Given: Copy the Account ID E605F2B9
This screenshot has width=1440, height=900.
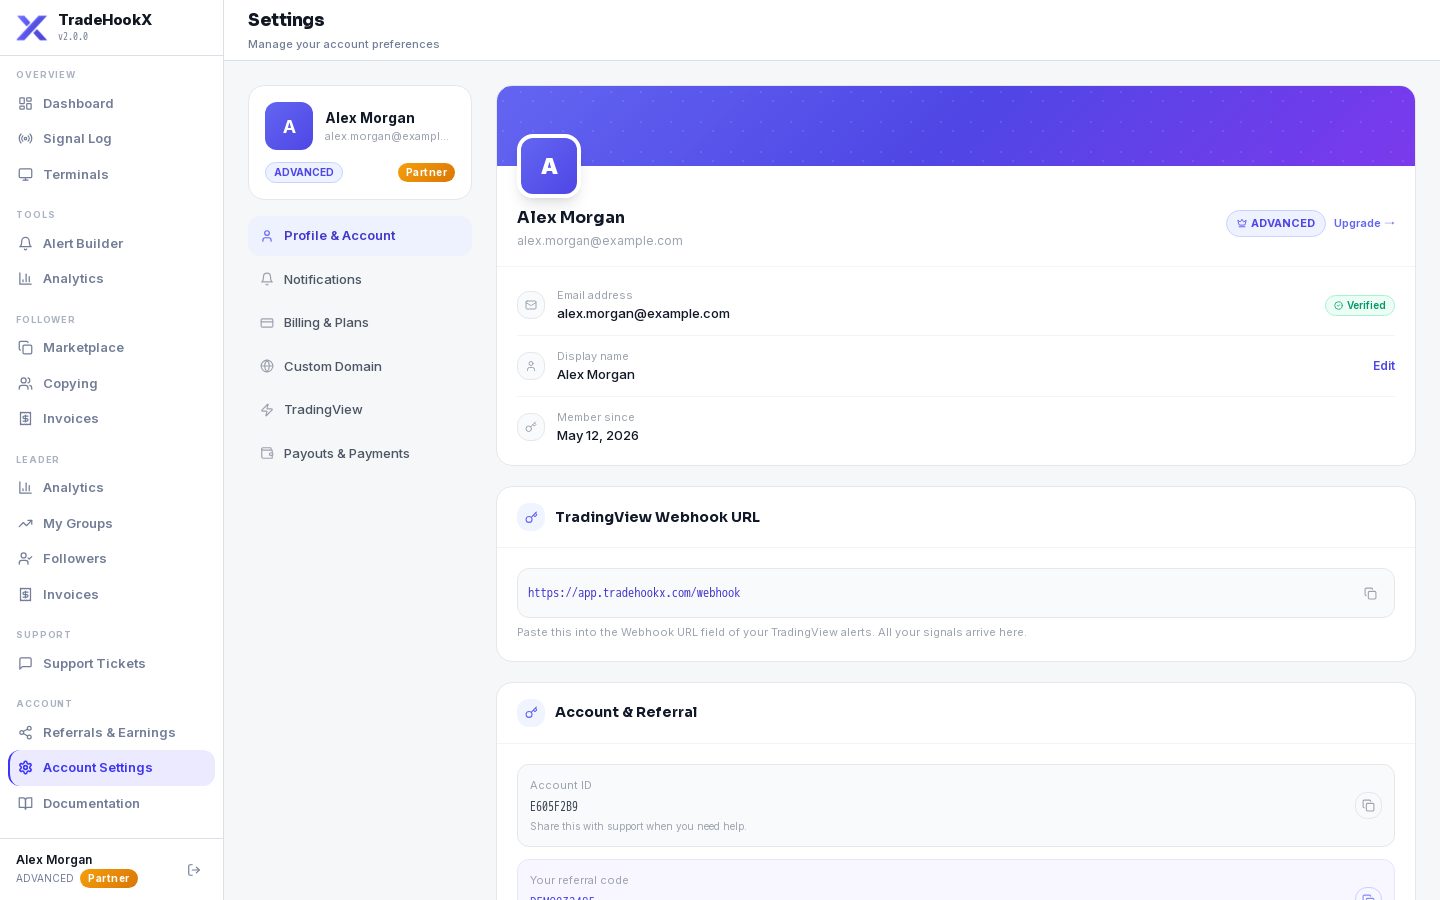Looking at the screenshot, I should tap(1368, 806).
